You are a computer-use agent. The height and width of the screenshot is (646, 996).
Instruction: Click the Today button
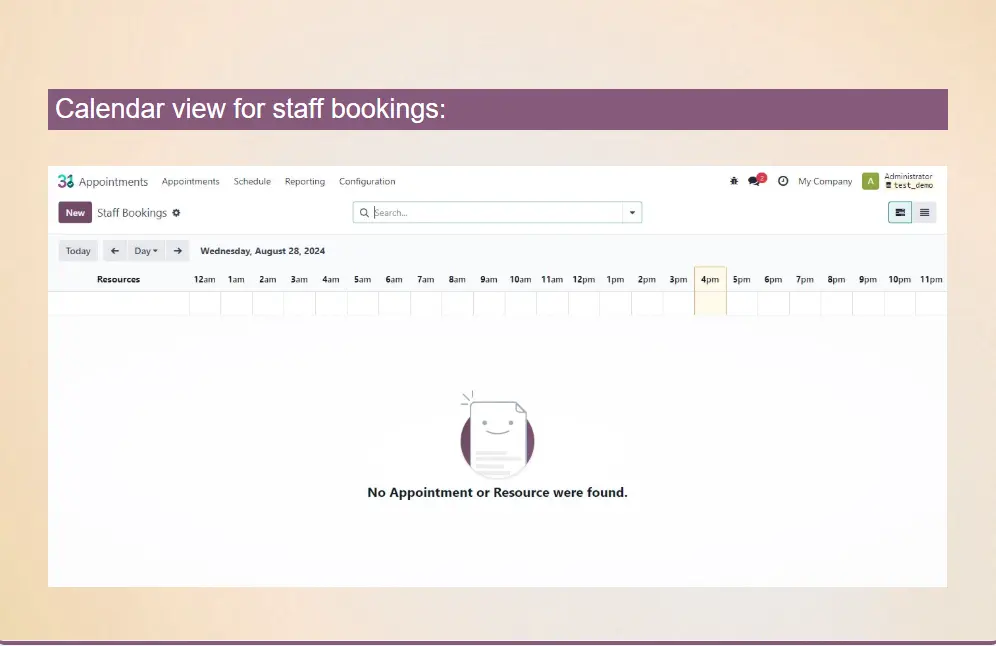click(x=78, y=251)
